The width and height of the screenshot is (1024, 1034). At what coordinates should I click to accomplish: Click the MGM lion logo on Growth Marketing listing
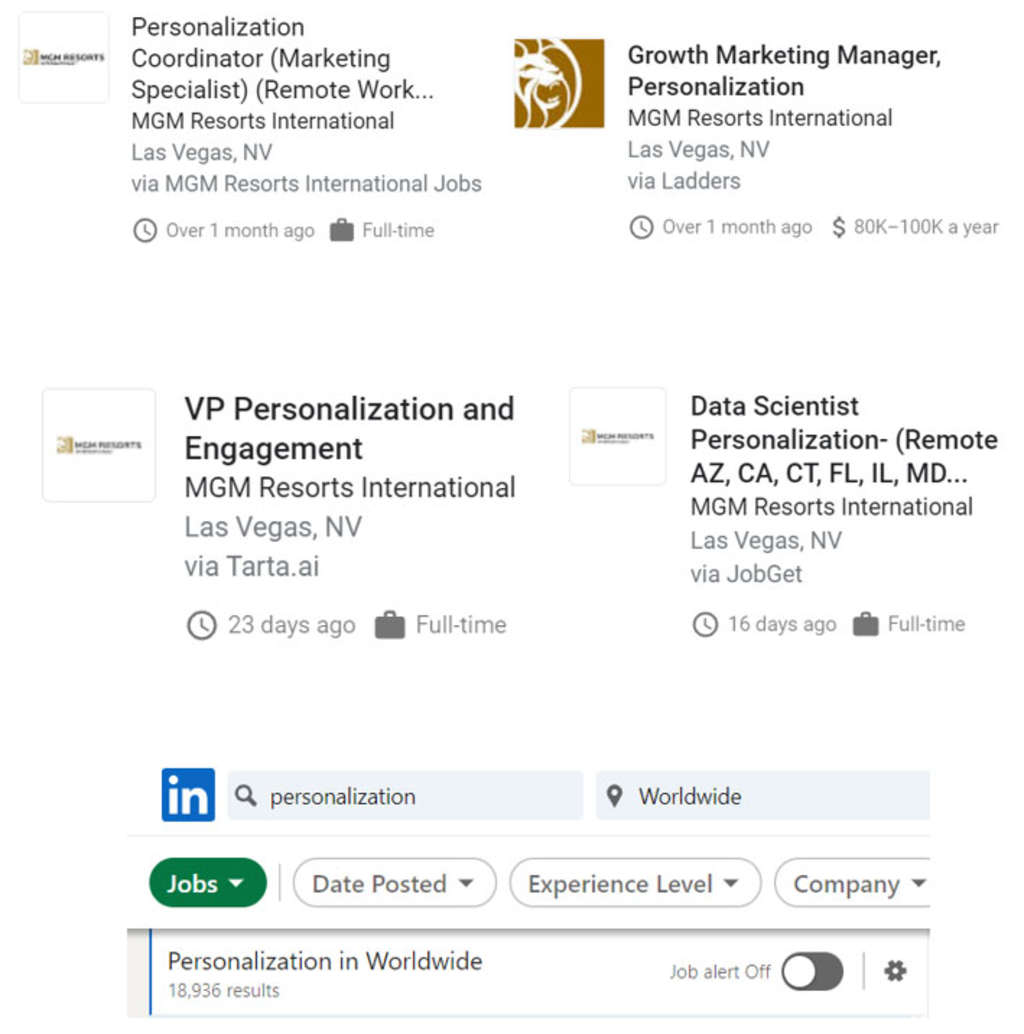(x=558, y=83)
